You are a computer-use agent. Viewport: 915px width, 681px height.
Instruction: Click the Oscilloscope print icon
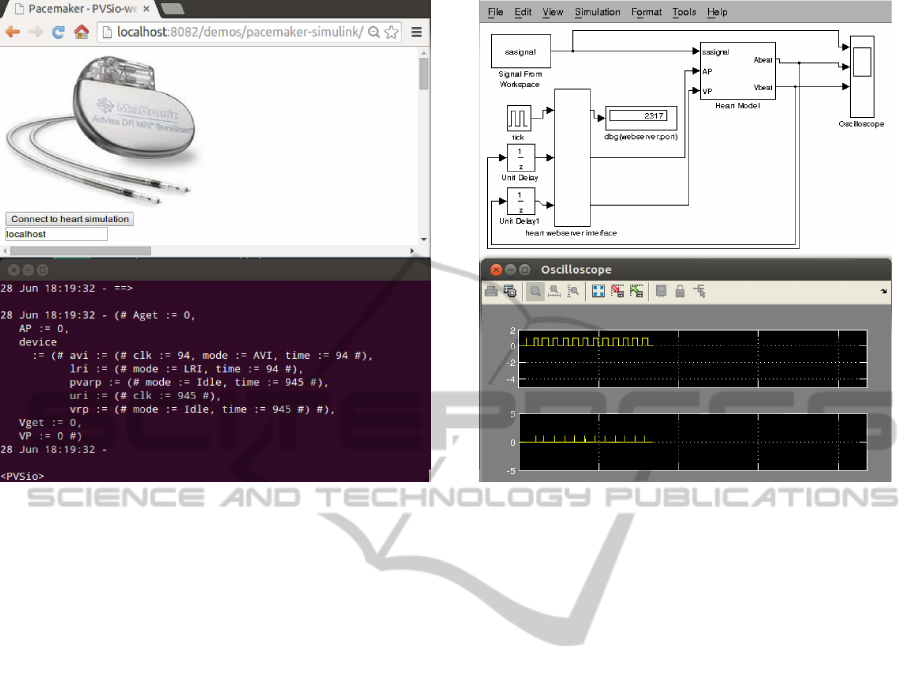(492, 291)
